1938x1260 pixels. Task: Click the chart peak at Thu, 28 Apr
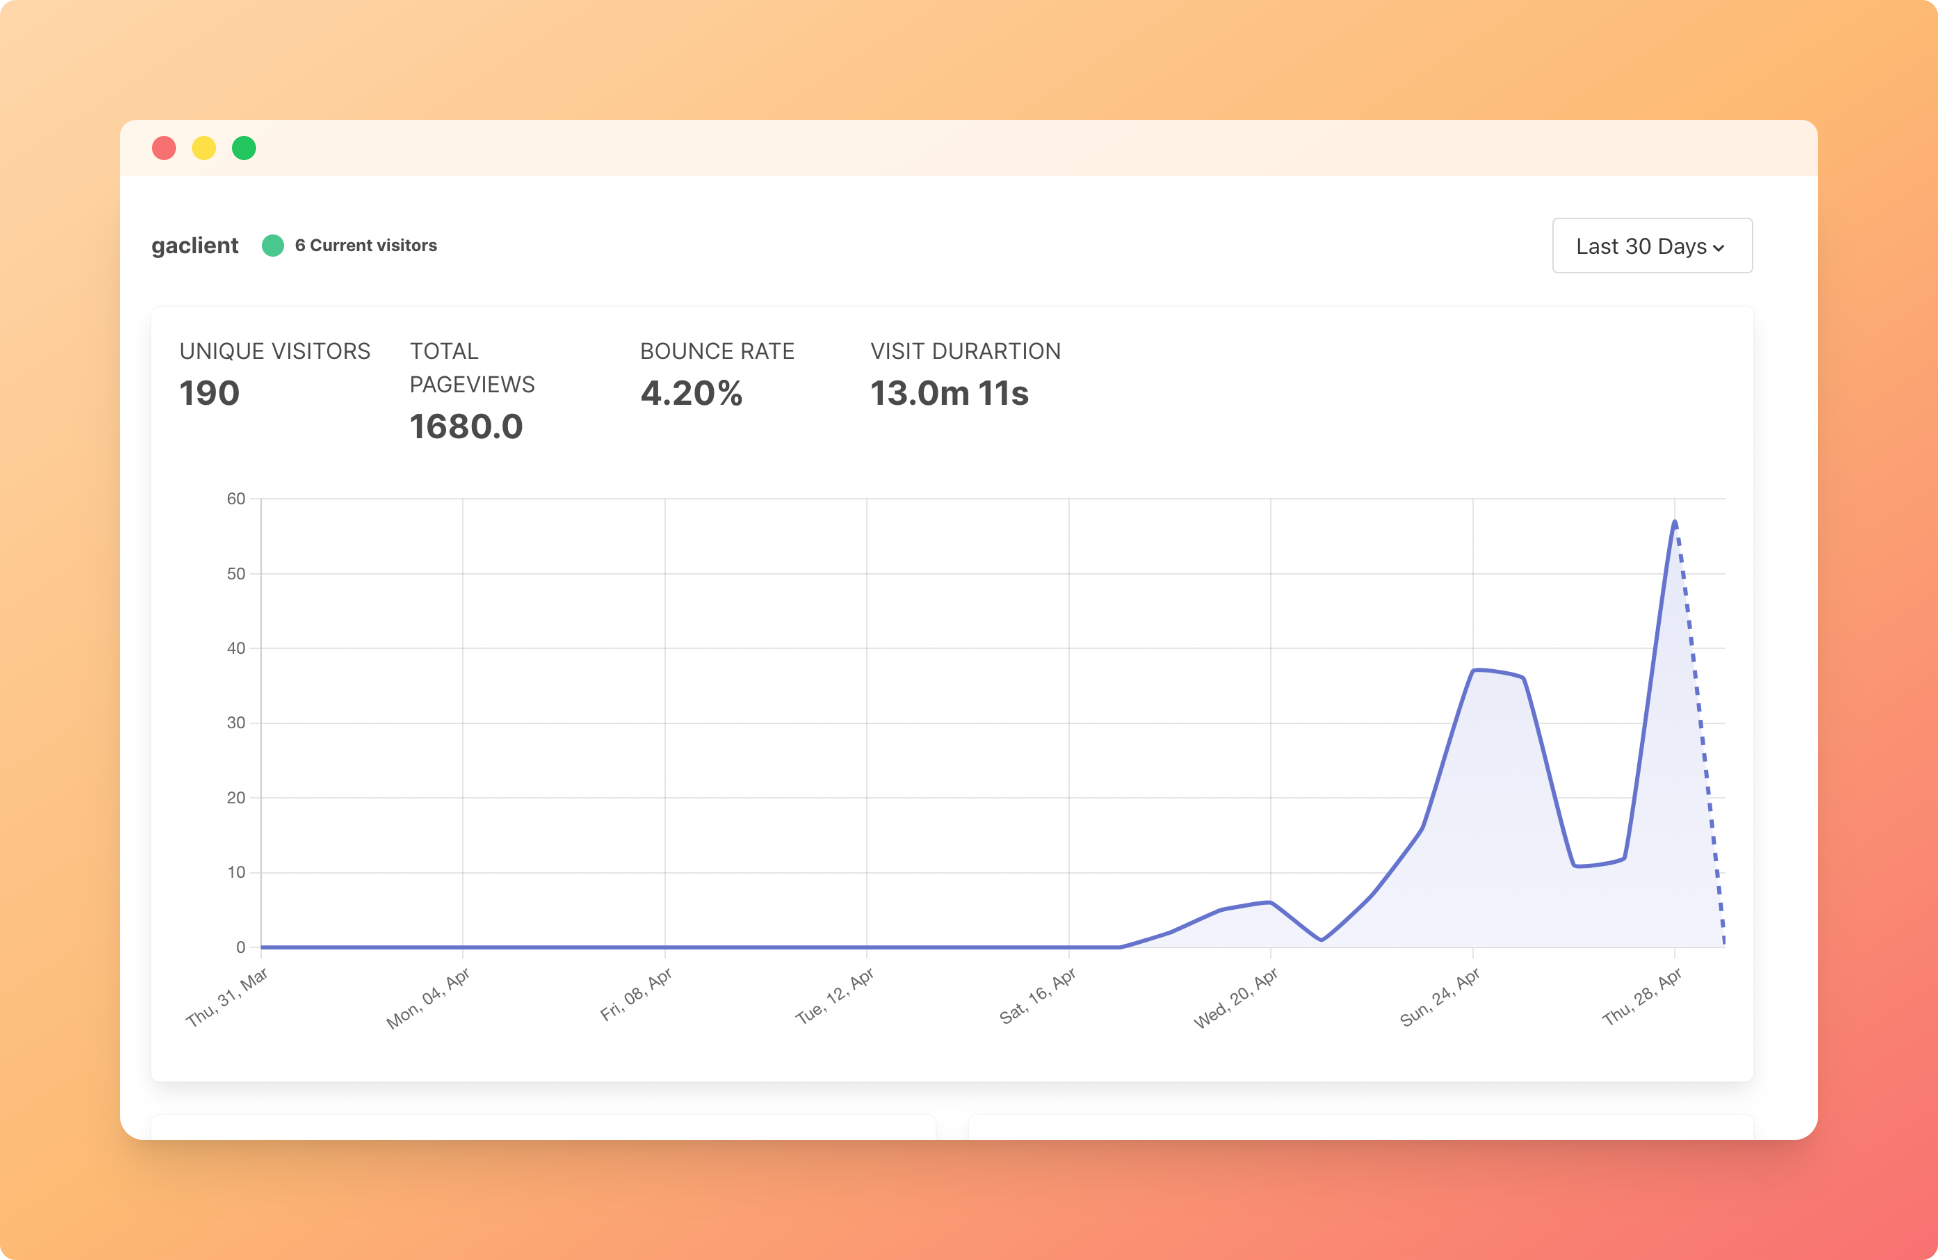point(1674,522)
